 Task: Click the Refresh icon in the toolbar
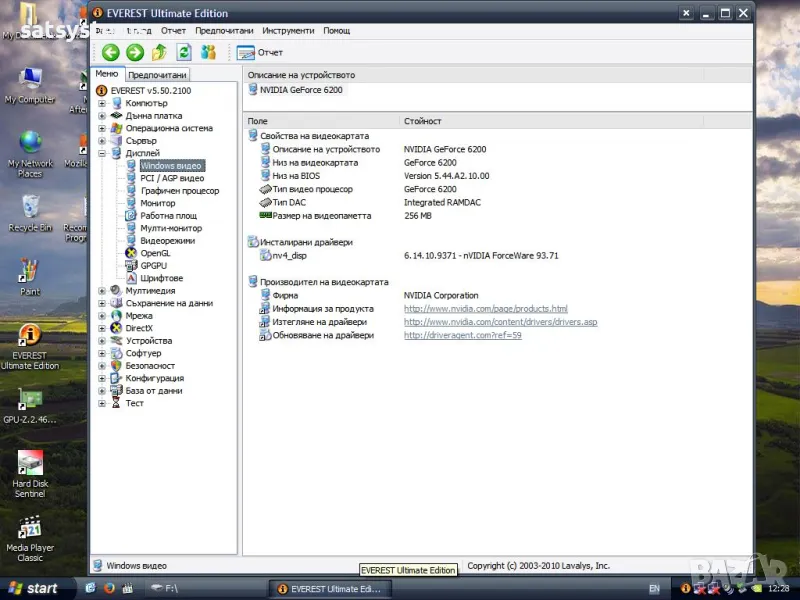pos(184,53)
